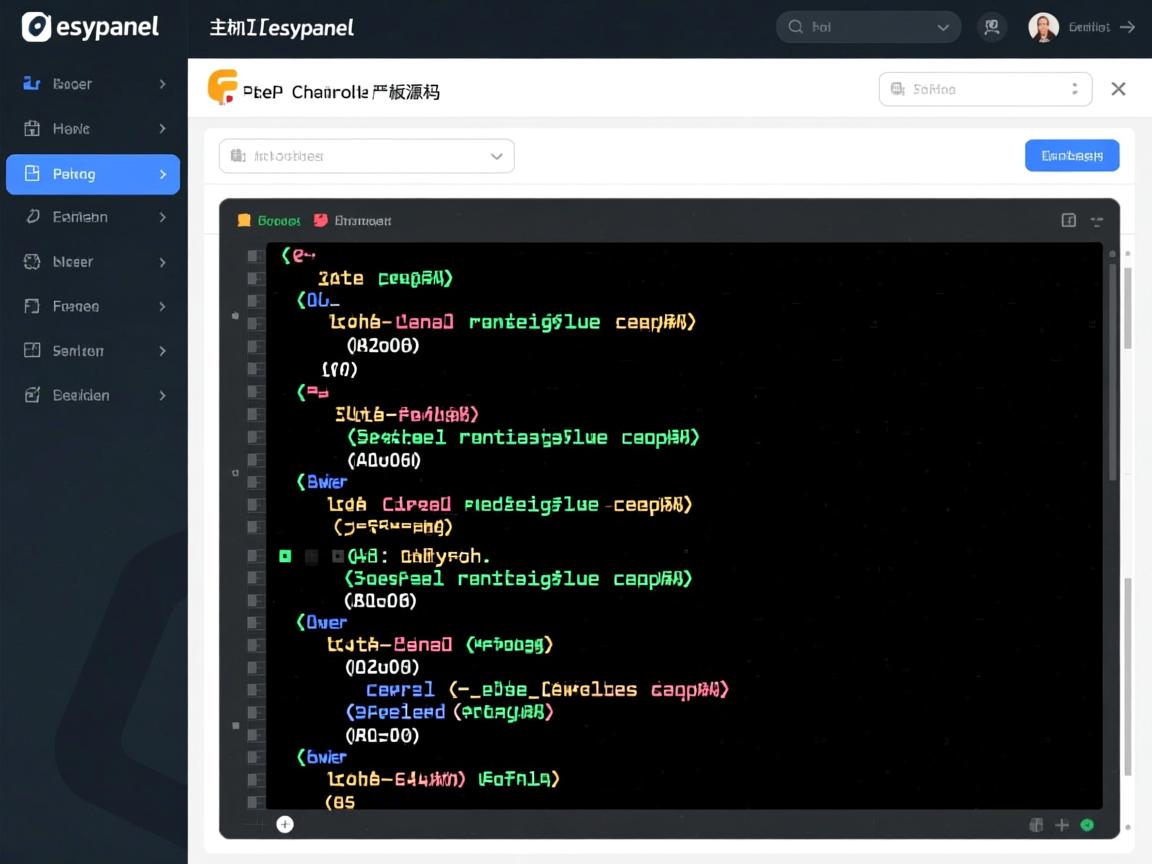Click the orange app logo beside the panel title
The height and width of the screenshot is (864, 1152).
click(x=222, y=88)
